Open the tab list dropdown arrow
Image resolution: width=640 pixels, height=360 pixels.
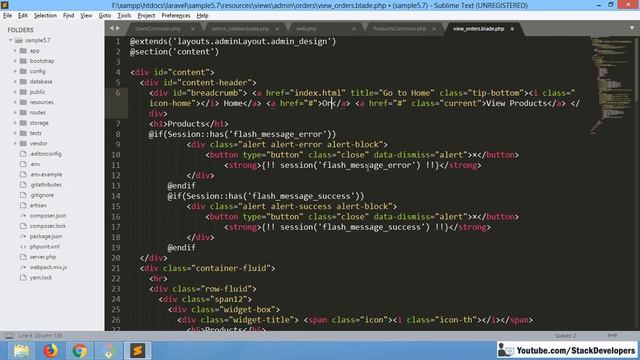(x=632, y=28)
